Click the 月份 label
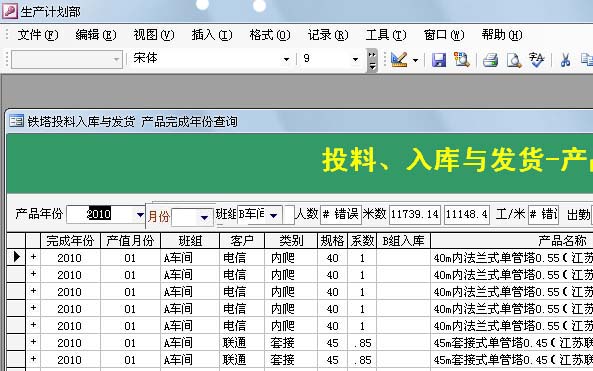Image resolution: width=593 pixels, height=371 pixels. pos(159,217)
